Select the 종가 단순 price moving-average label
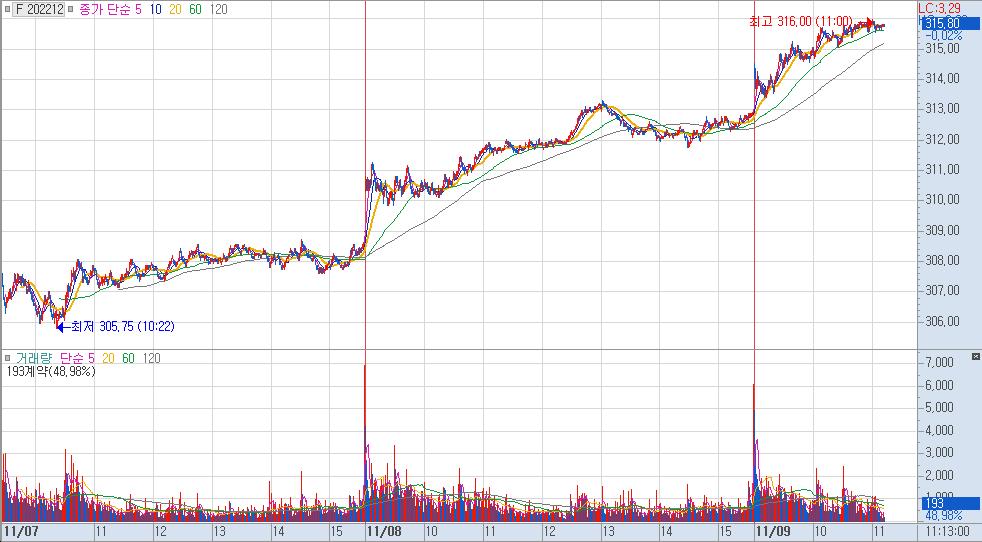The height and width of the screenshot is (542, 982). (x=105, y=9)
